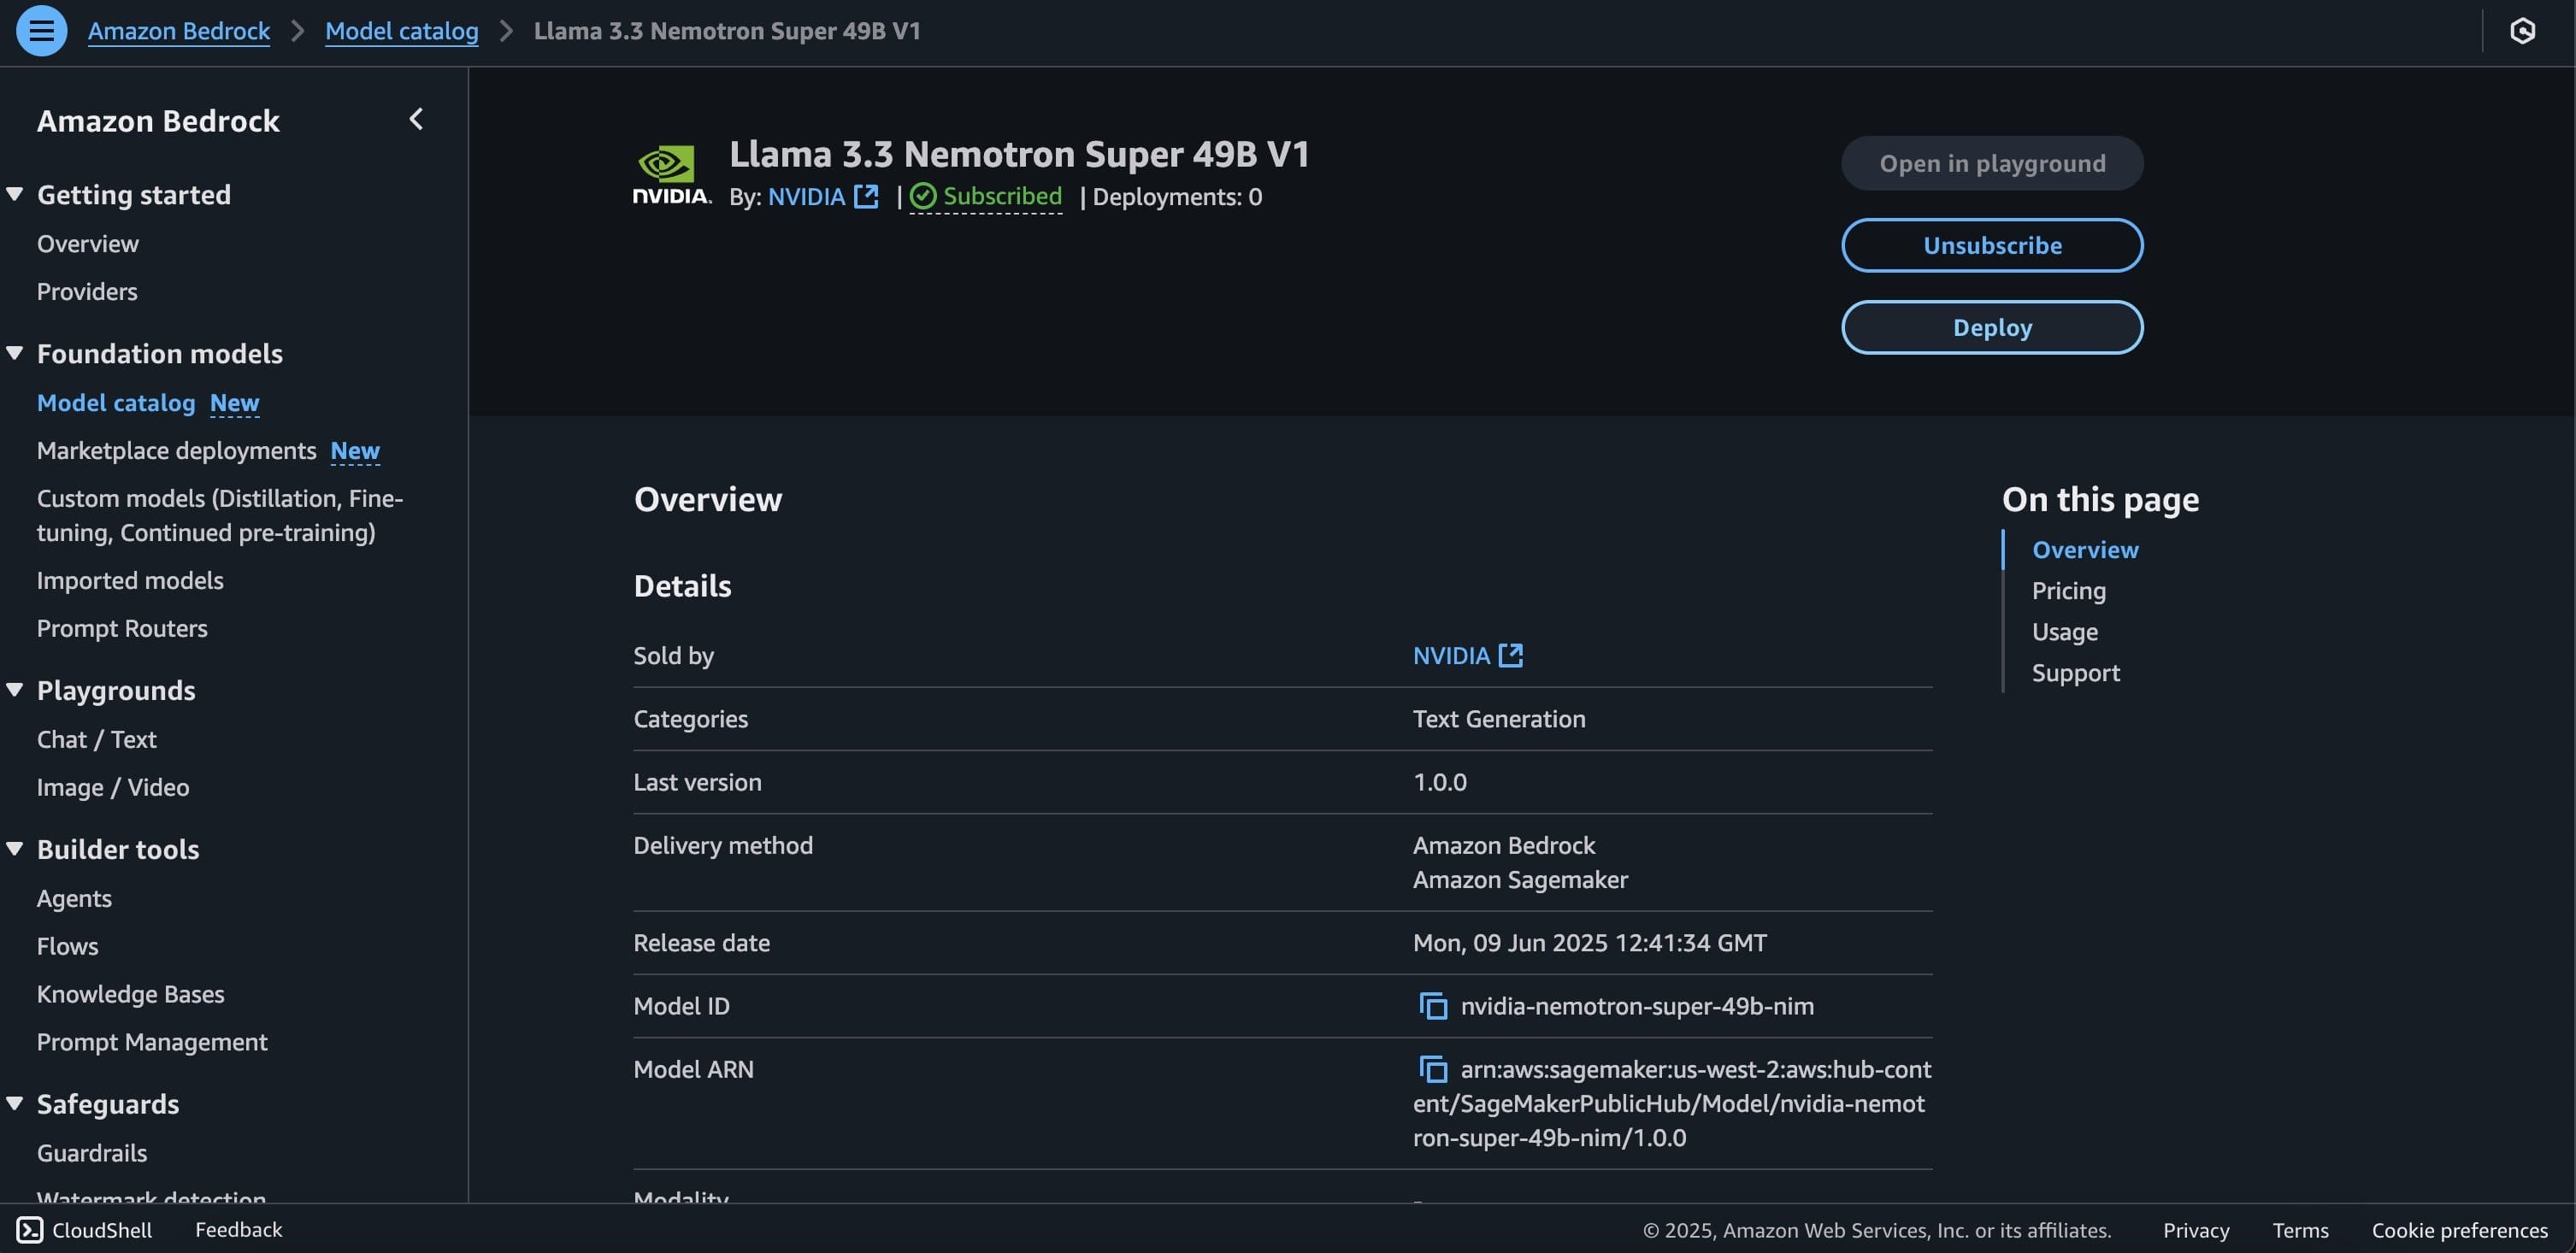Screen dimensions: 2576x1253
Task: Collapse the Safeguards section
Action: pos(15,1104)
